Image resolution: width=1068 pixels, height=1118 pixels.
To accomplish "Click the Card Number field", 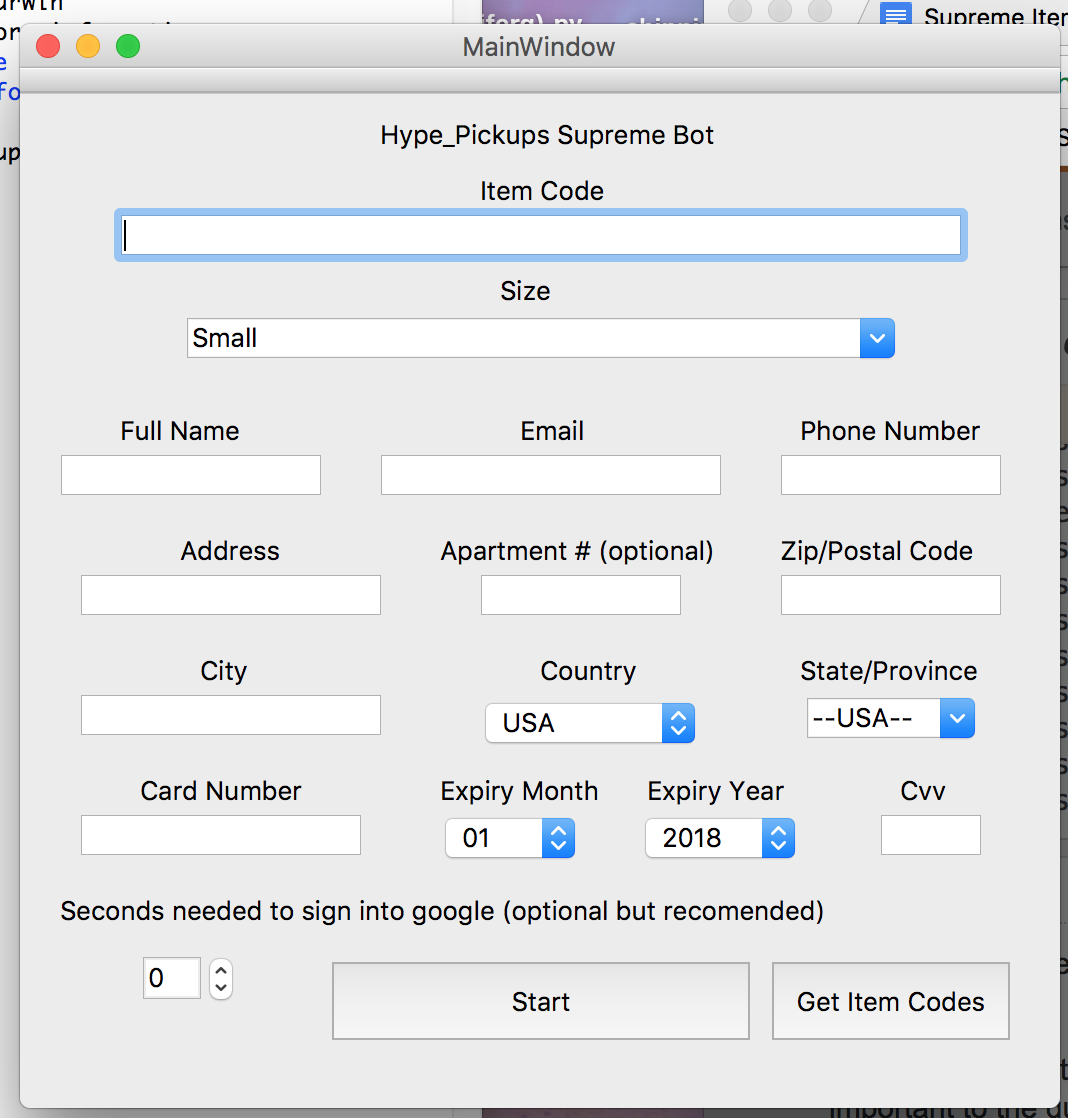I will coord(221,835).
